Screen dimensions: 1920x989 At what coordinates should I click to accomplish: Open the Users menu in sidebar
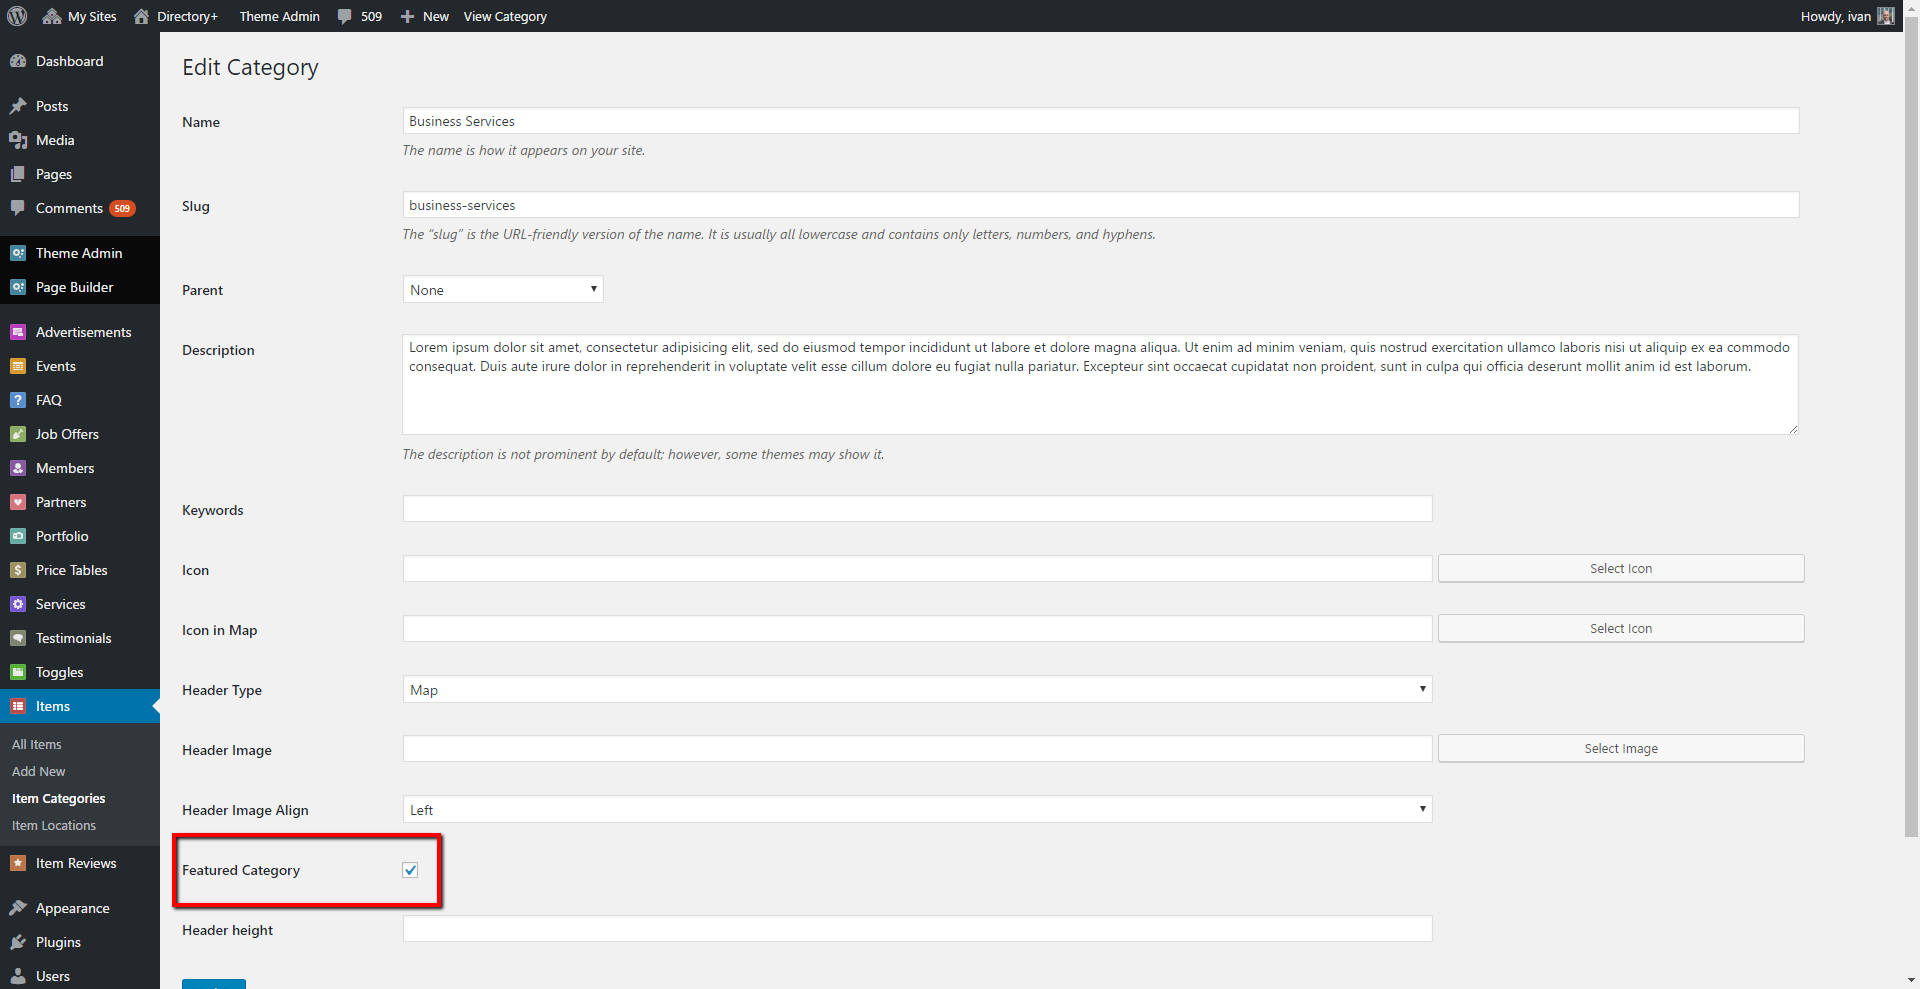click(80, 976)
